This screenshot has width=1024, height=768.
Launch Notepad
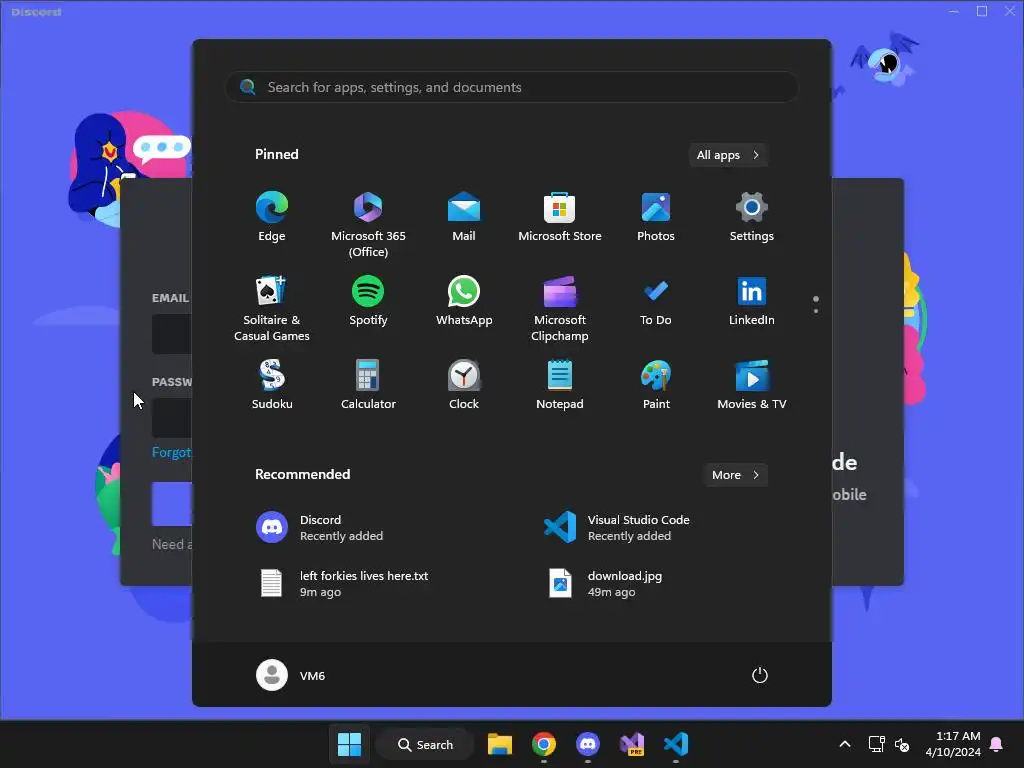coord(560,385)
